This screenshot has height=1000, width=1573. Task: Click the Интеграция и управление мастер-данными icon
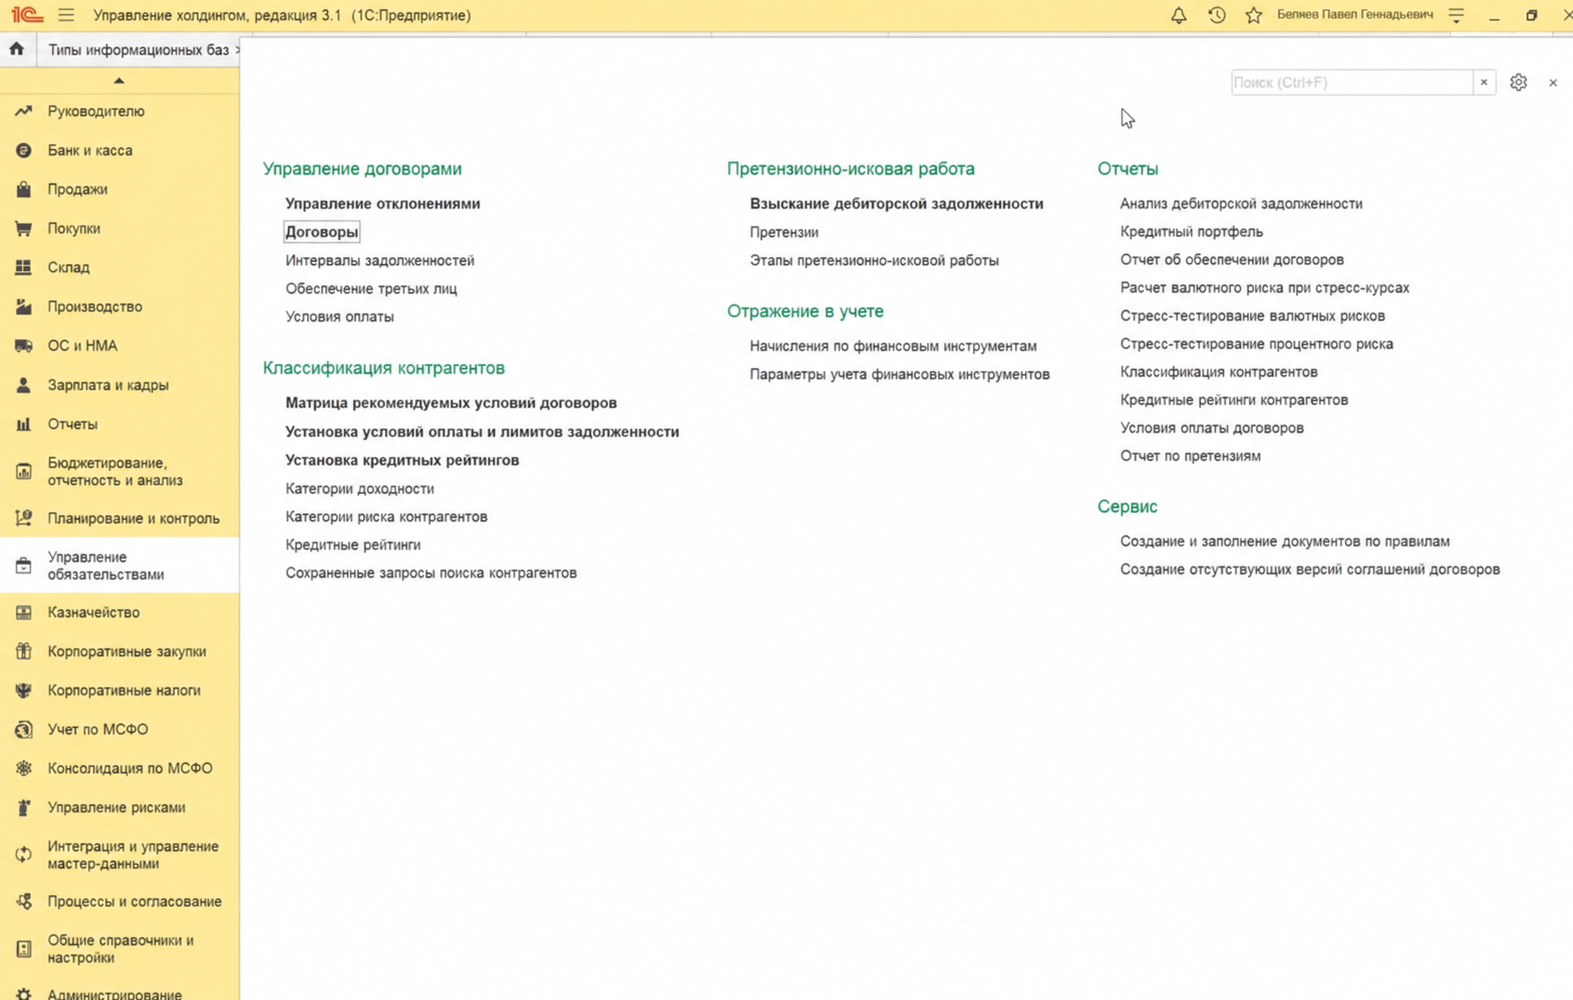(23, 855)
